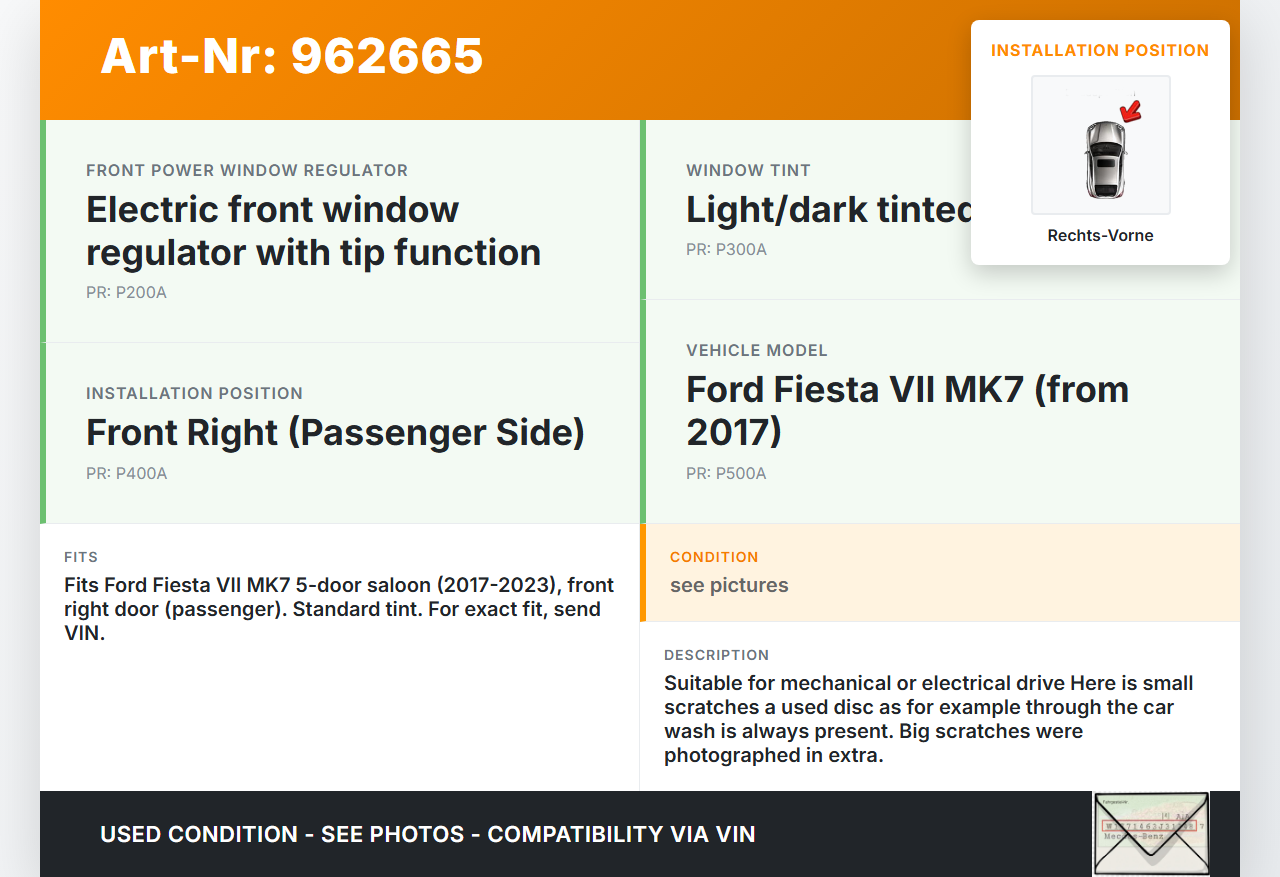The image size is (1280, 877).
Task: Click the PR: P400A code
Action: 126,473
